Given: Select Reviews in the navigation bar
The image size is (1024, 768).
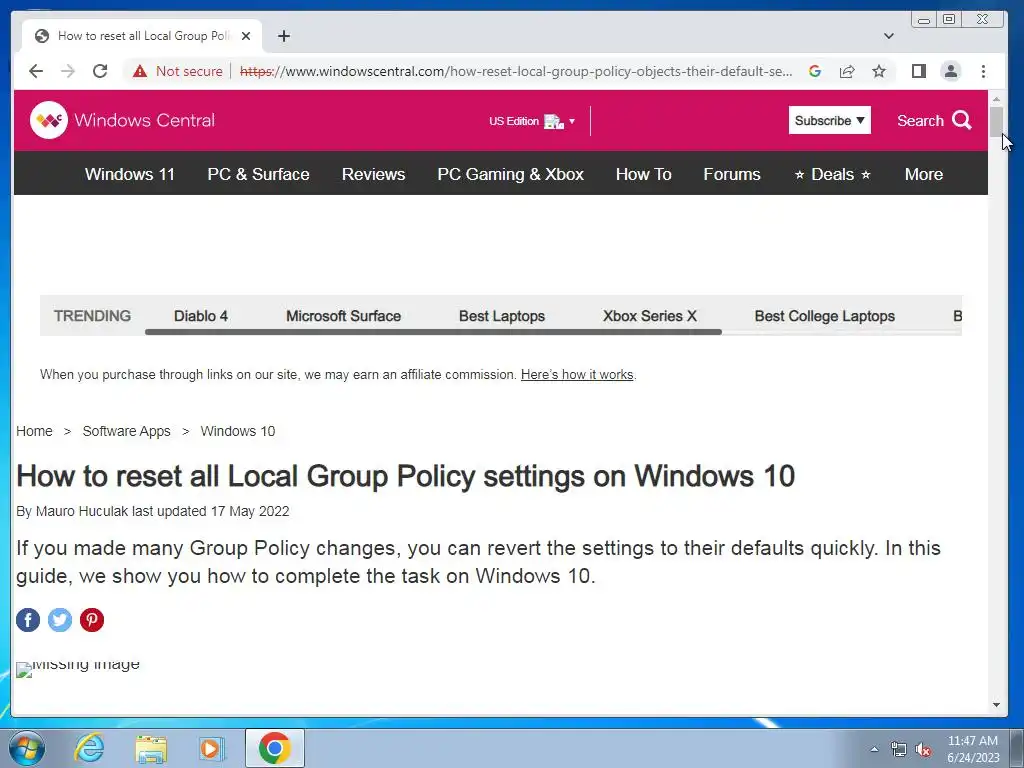Looking at the screenshot, I should tap(374, 174).
